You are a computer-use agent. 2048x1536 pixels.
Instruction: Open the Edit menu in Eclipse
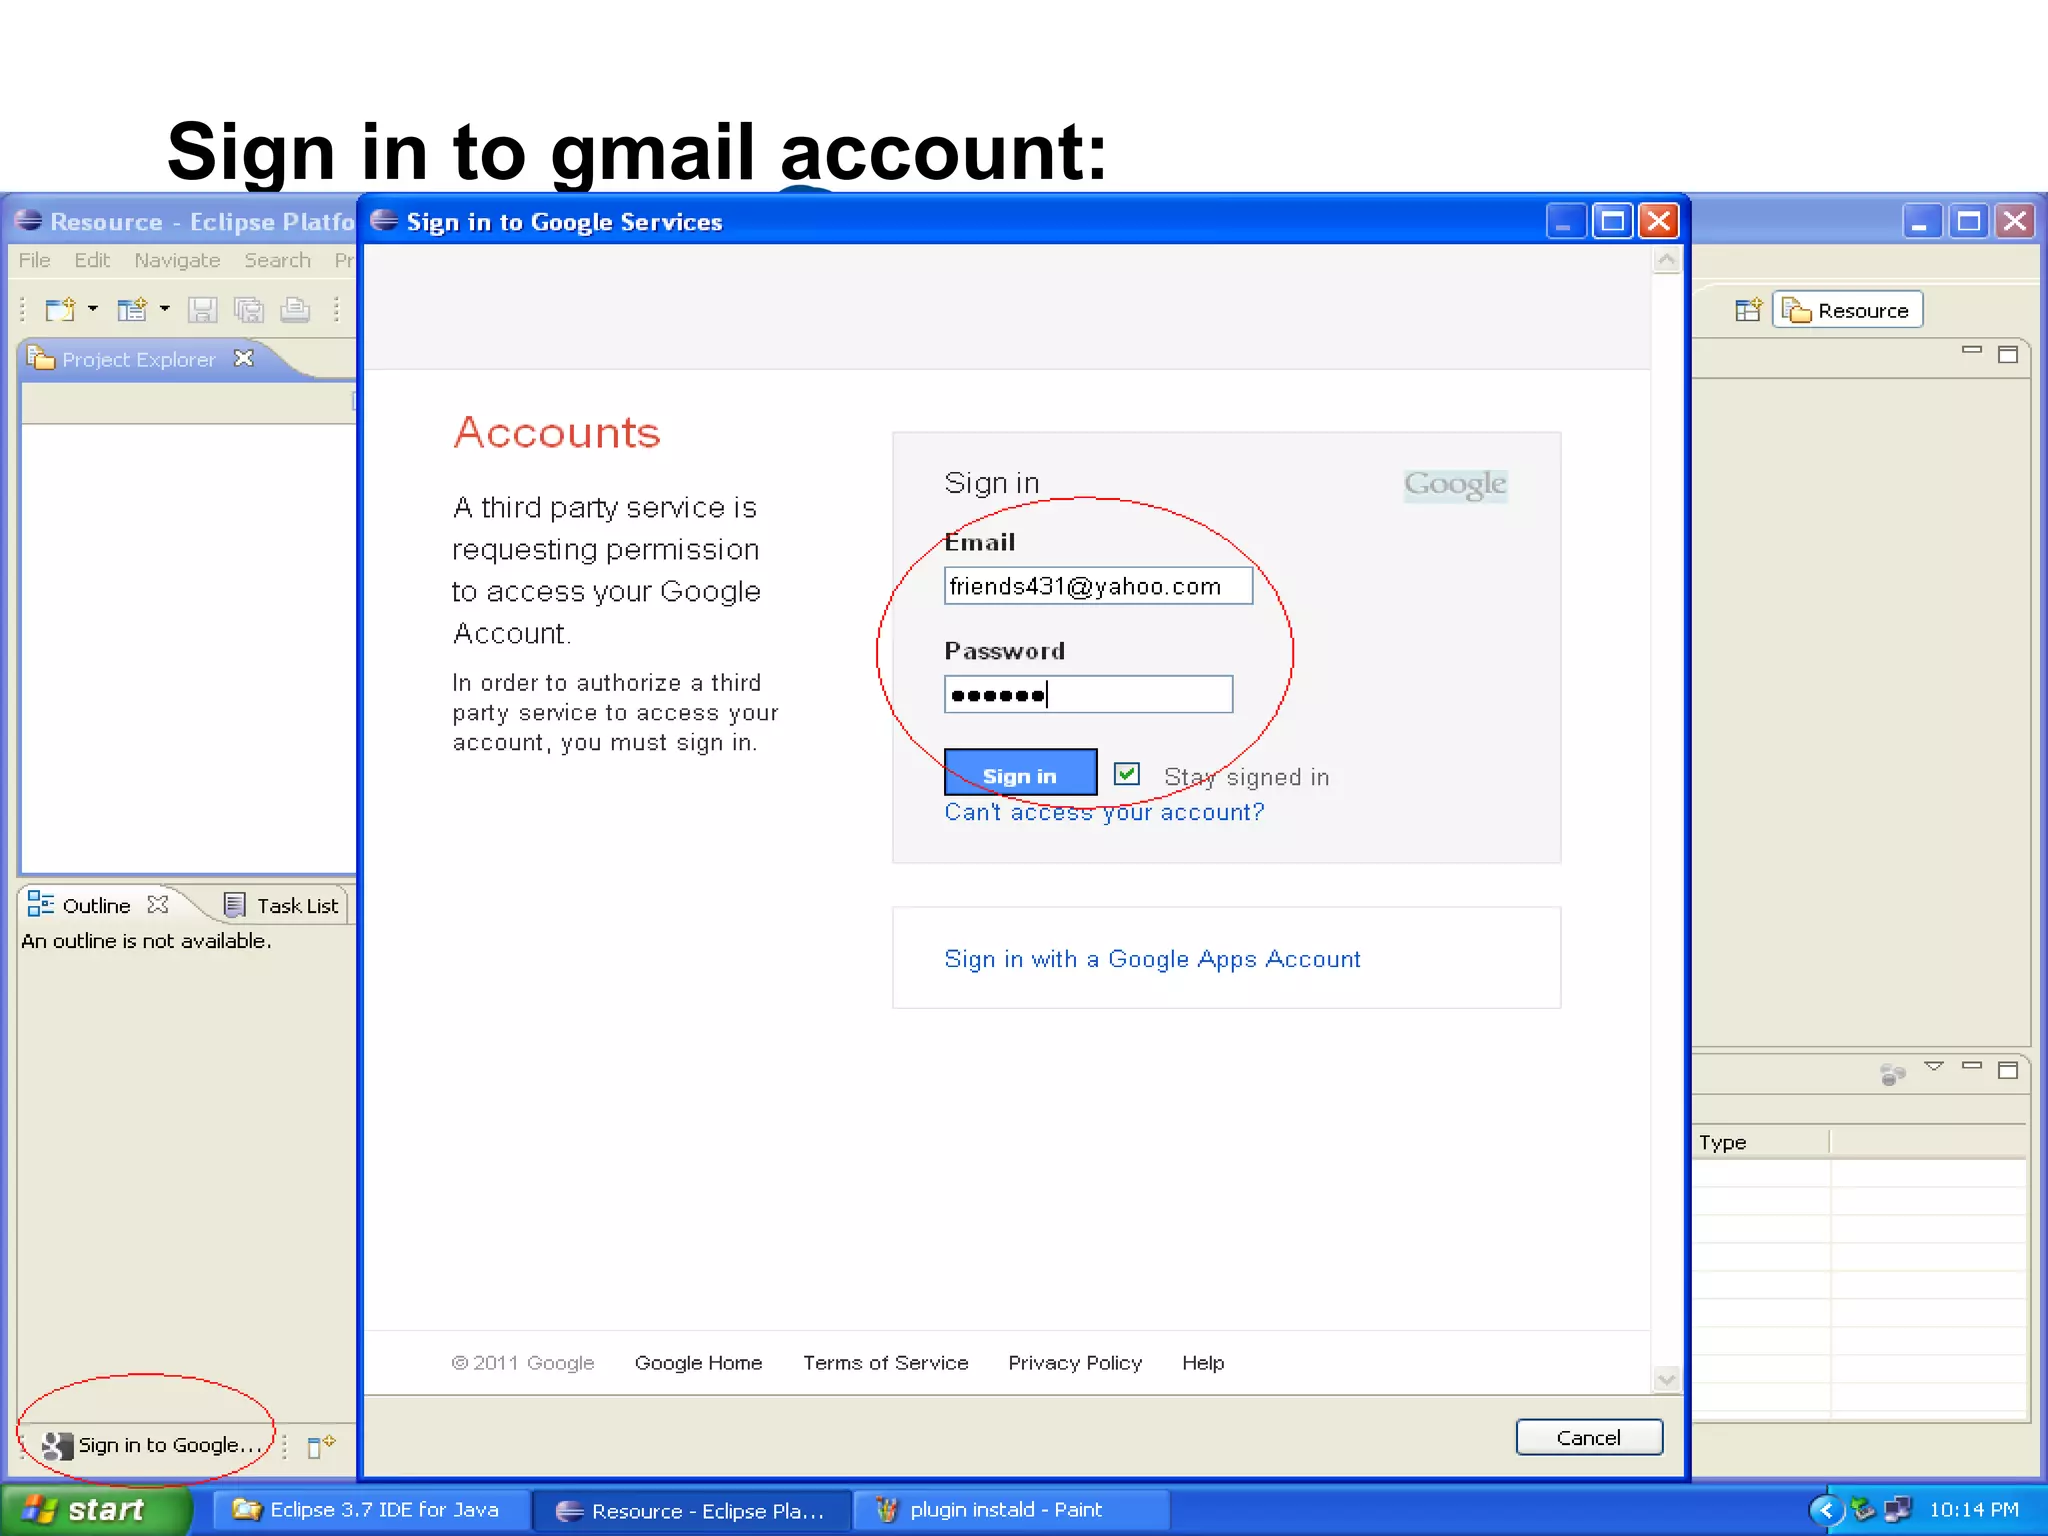(92, 260)
